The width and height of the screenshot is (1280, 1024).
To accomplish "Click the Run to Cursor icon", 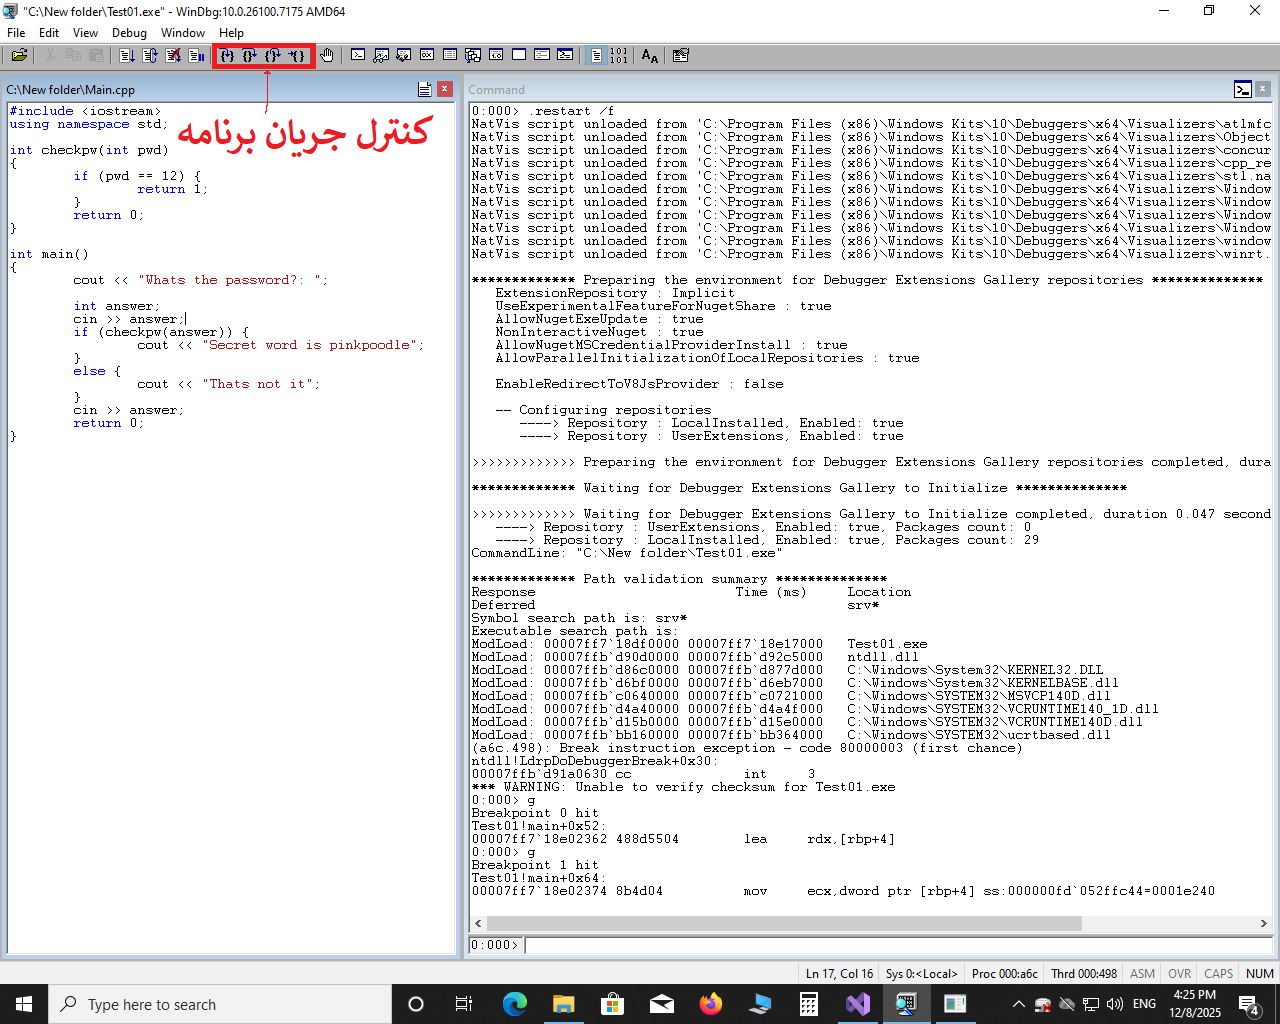I will tap(297, 56).
